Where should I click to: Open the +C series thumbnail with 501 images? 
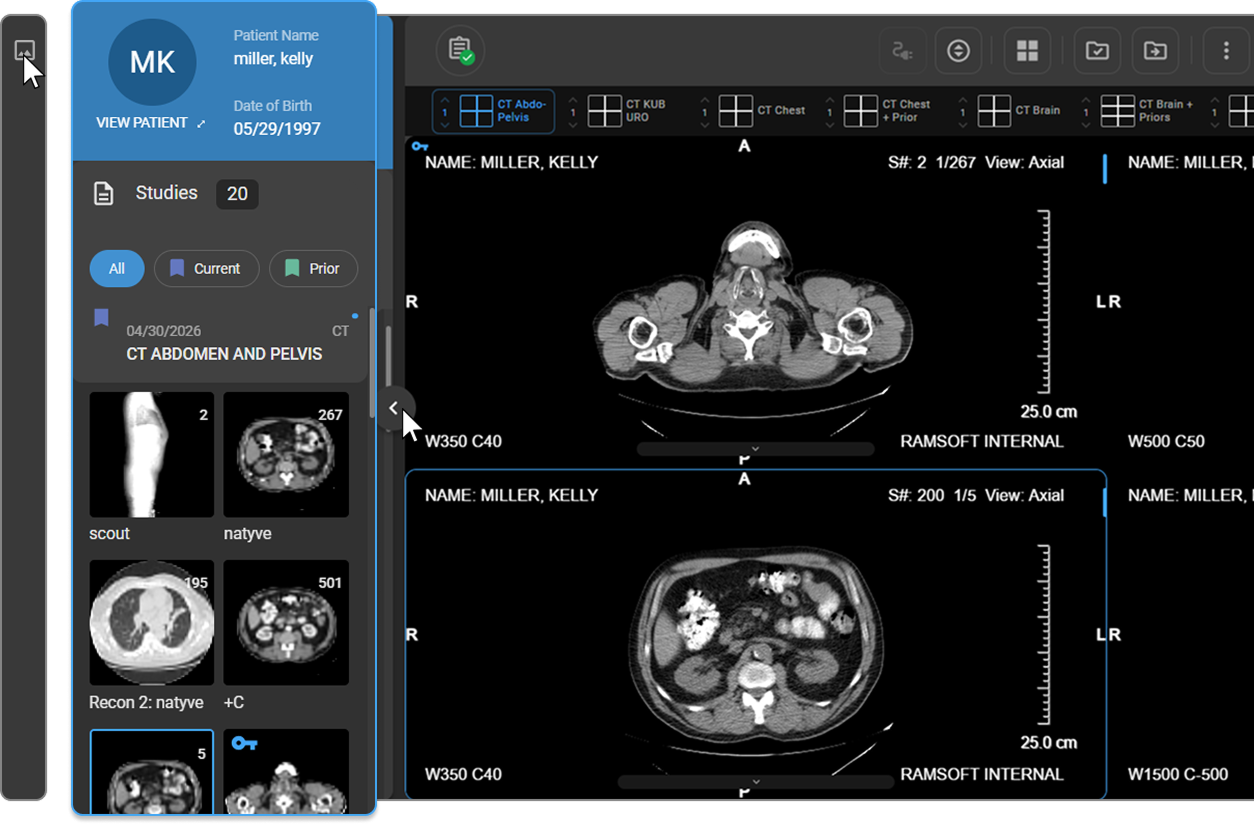click(x=286, y=623)
